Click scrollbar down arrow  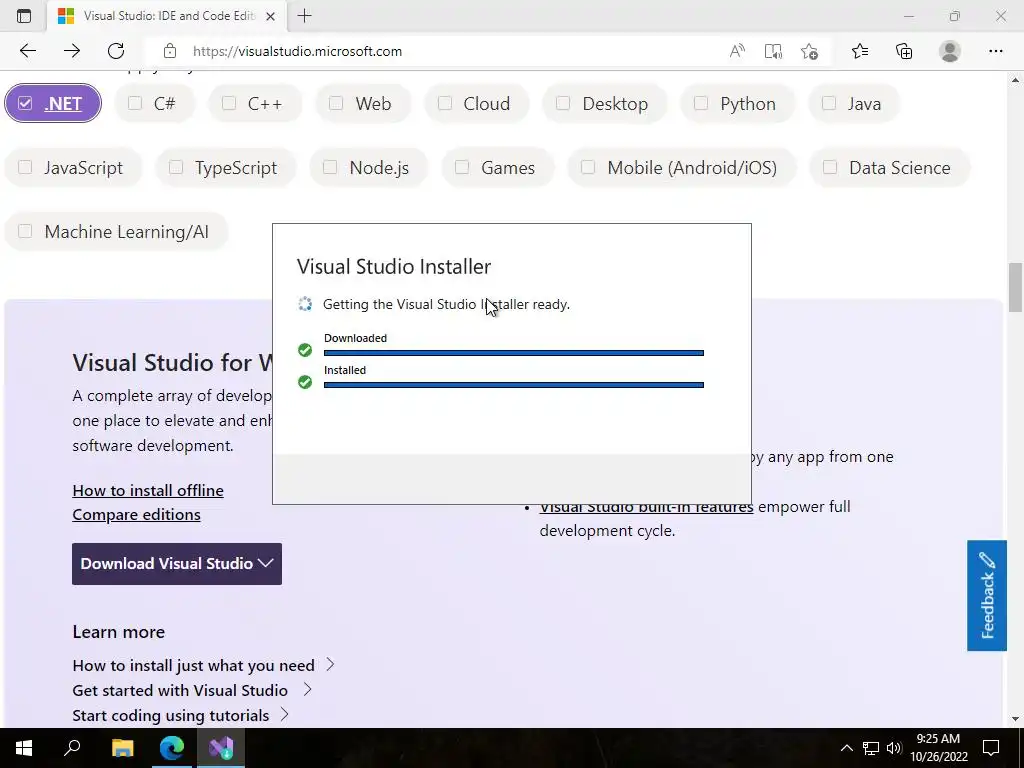(1015, 719)
